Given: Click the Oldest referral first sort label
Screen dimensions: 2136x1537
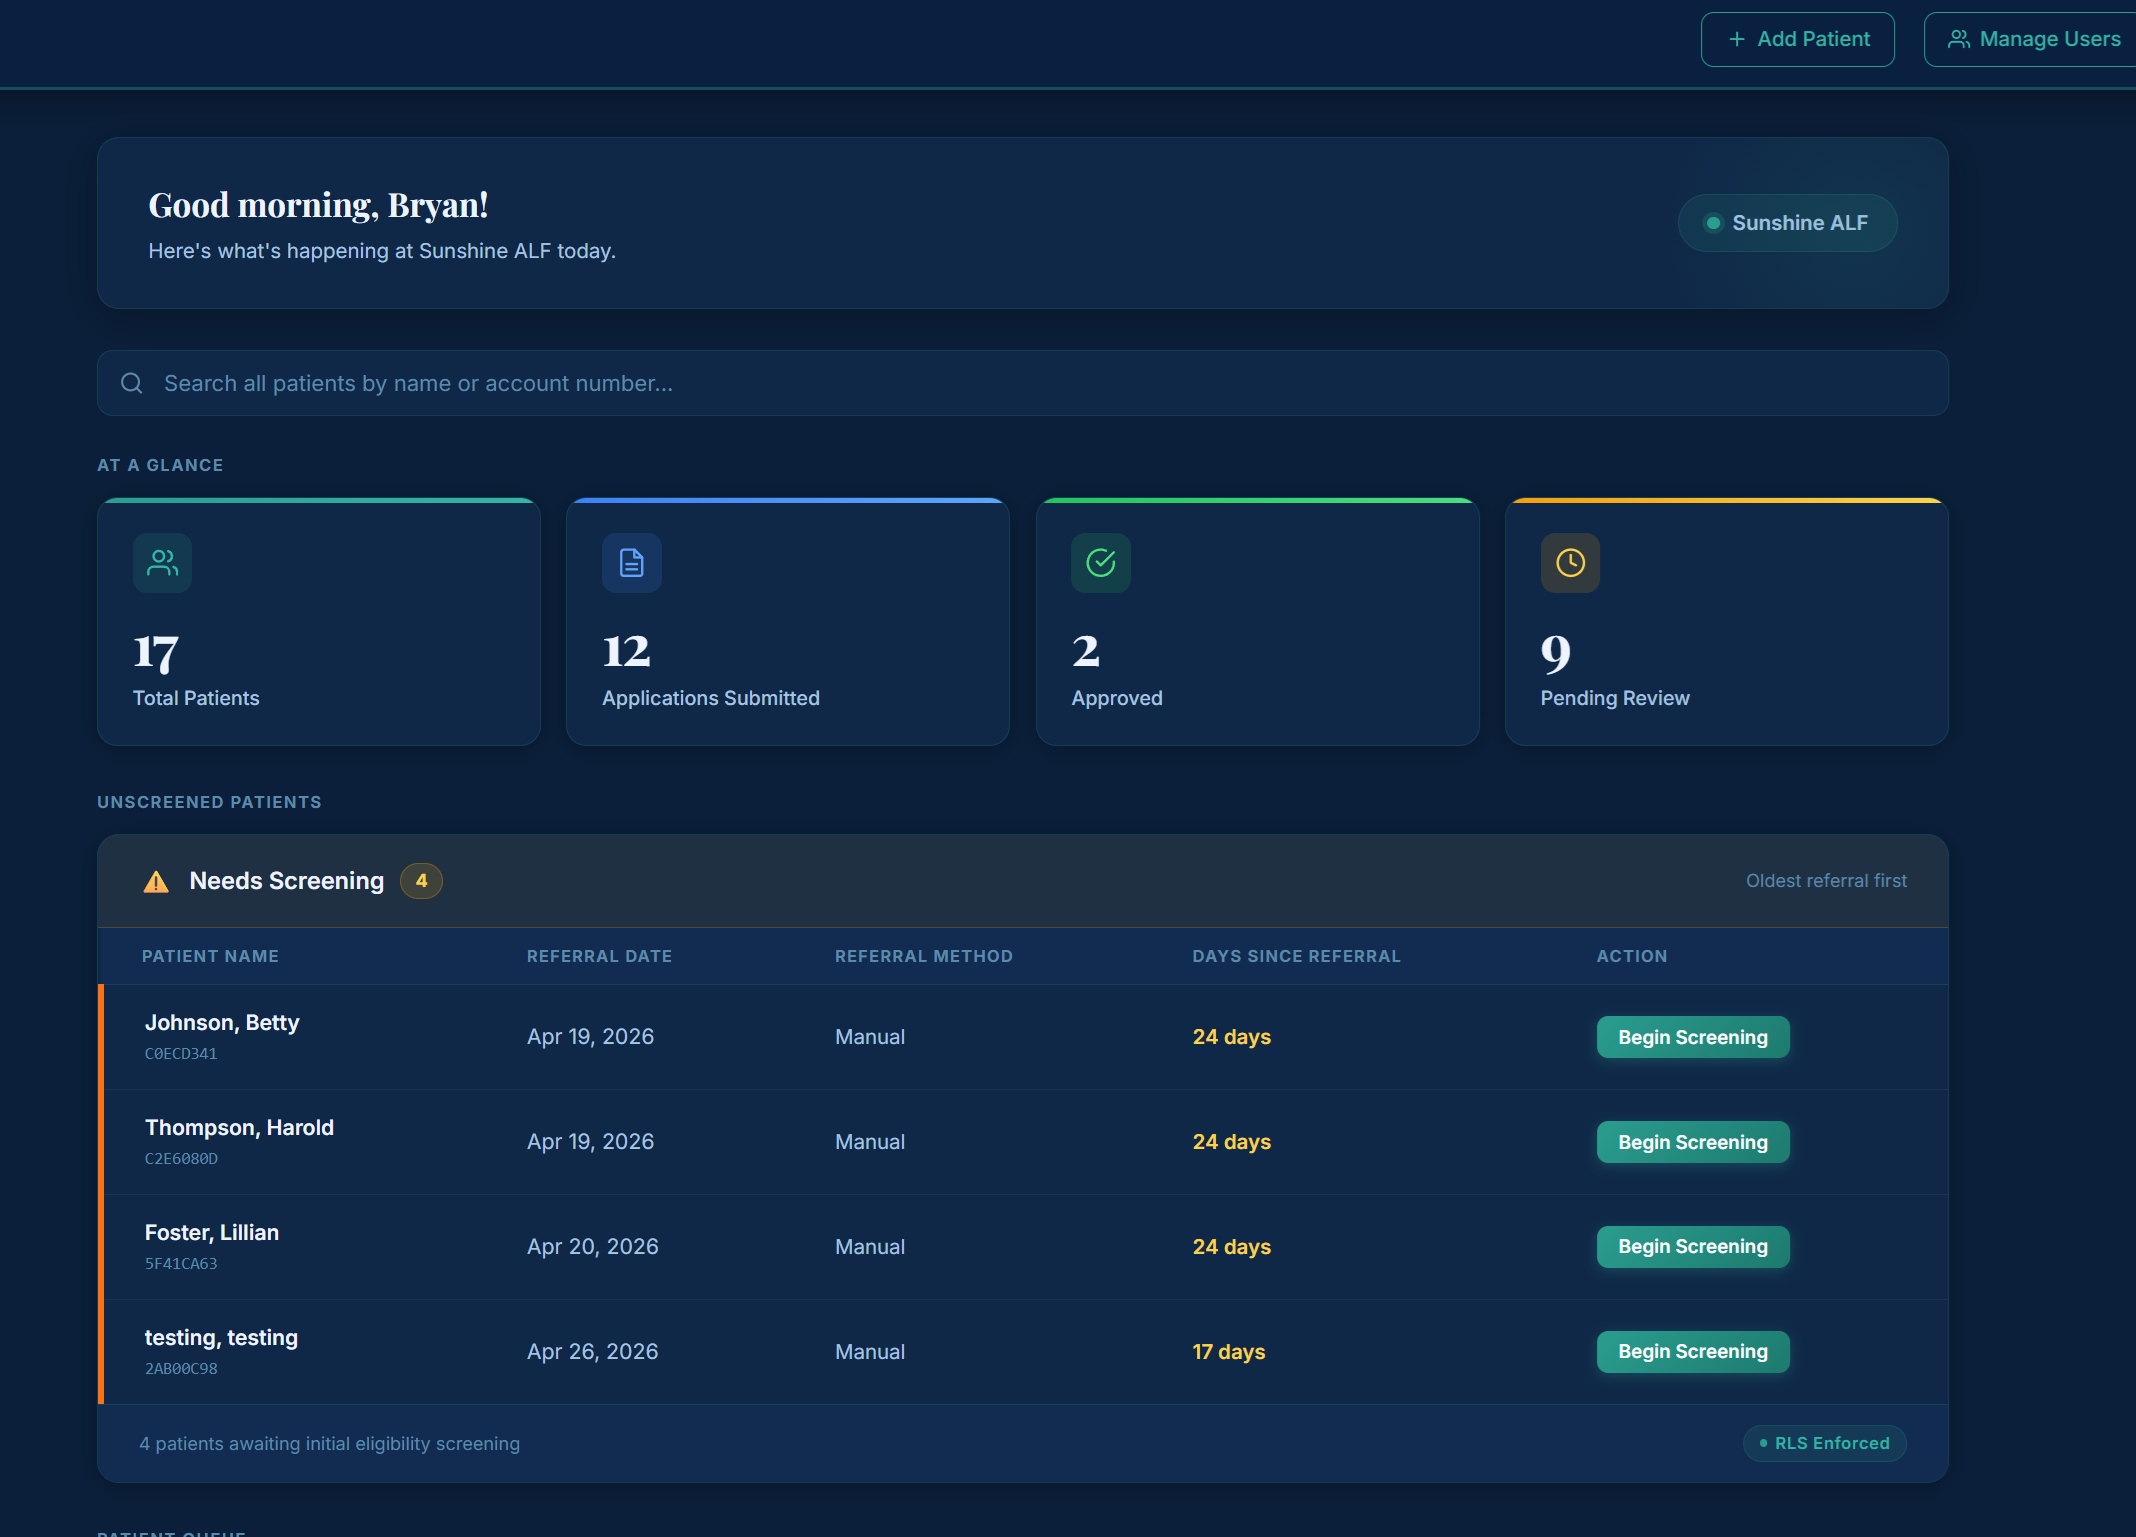Looking at the screenshot, I should pos(1826,881).
